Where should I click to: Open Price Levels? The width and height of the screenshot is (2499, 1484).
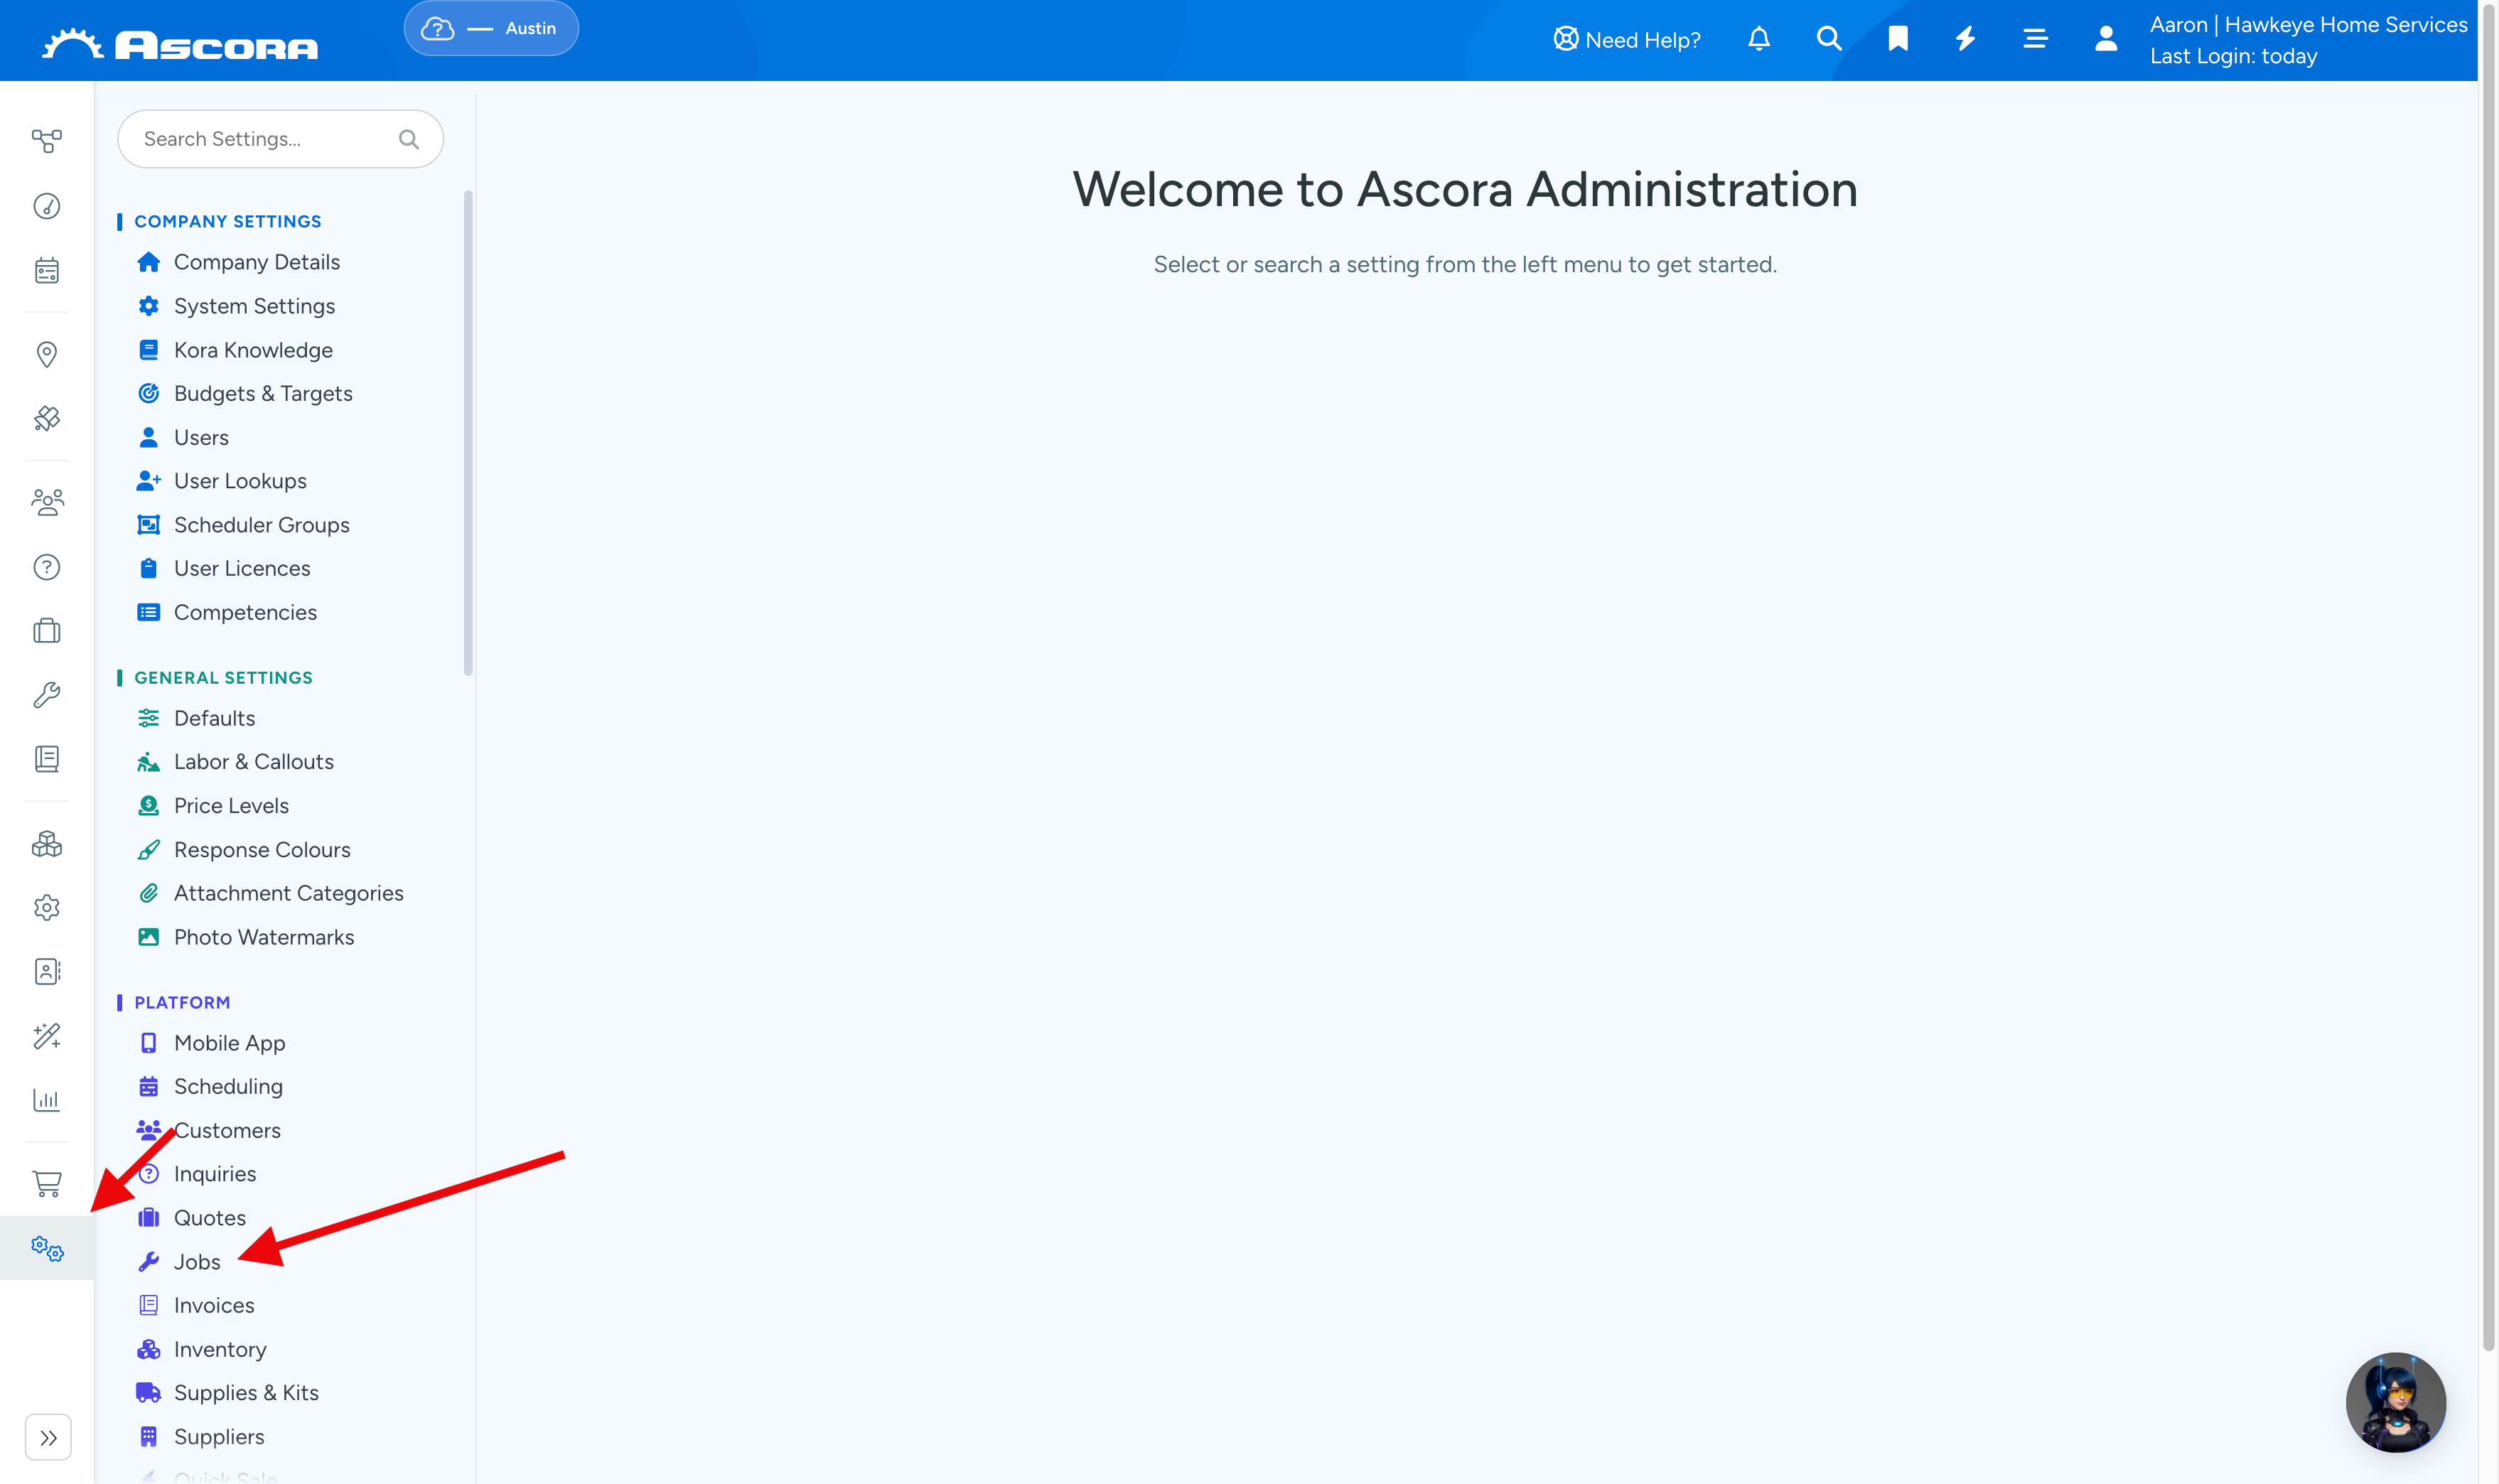pos(231,806)
